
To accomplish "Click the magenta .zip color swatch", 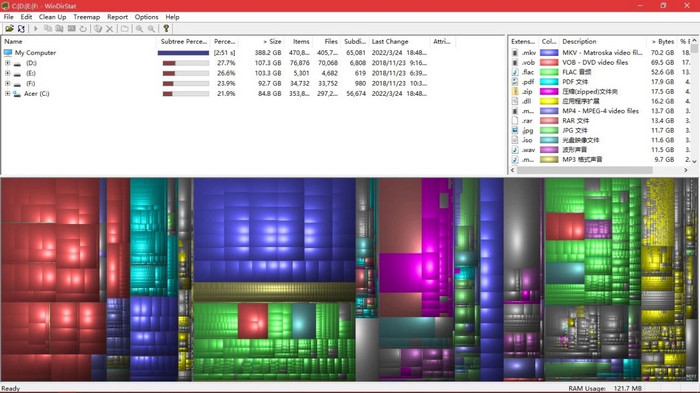I will pos(549,92).
